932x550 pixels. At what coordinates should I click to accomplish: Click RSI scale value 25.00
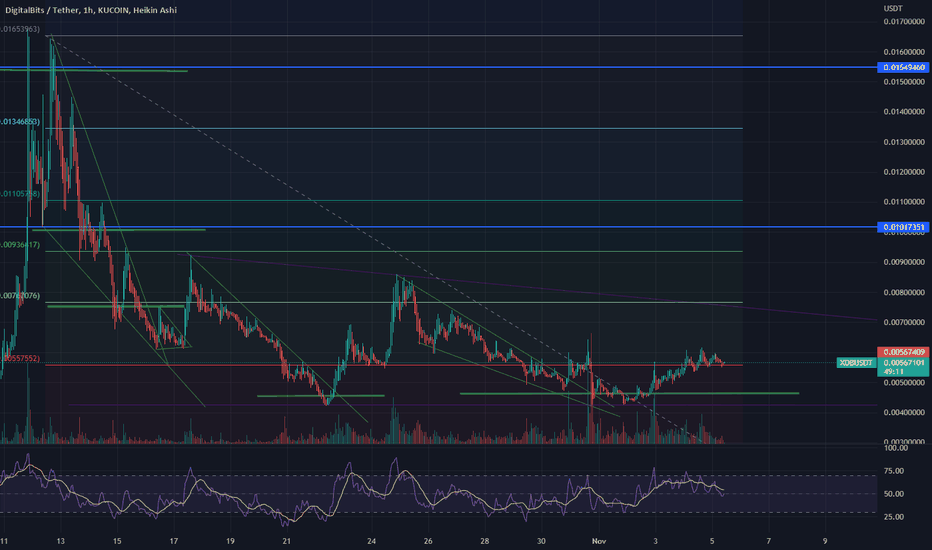[894, 517]
